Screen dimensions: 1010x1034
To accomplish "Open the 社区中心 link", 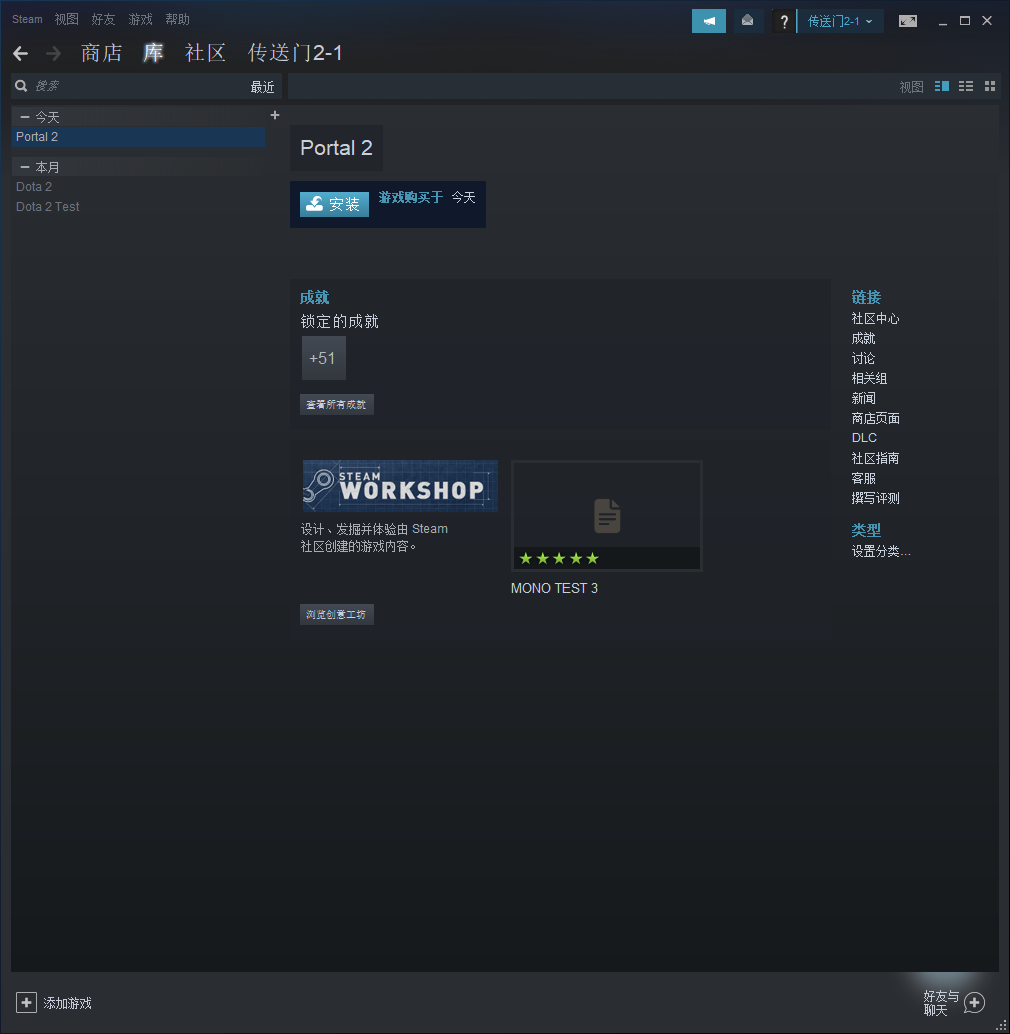I will [x=876, y=319].
